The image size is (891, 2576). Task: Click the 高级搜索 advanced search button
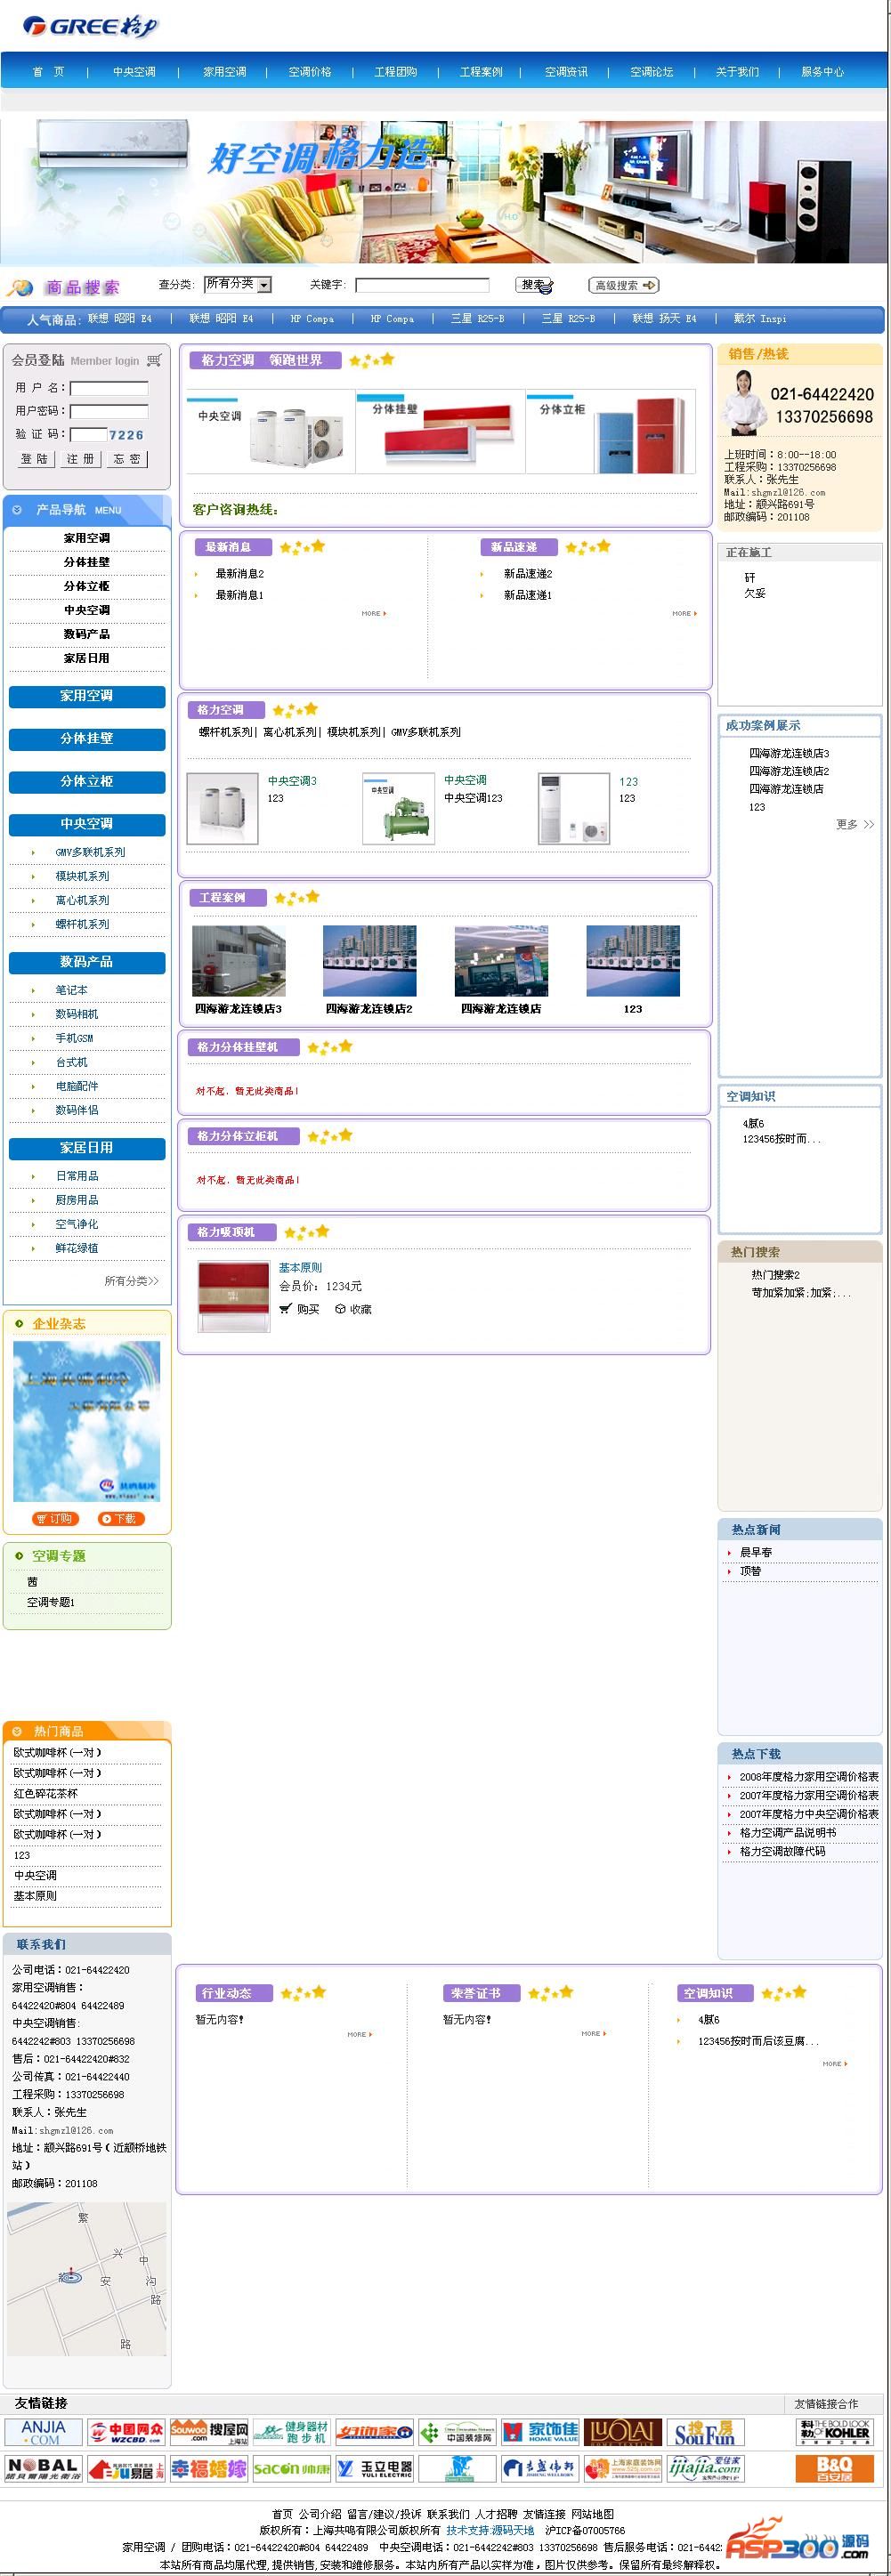(x=623, y=286)
